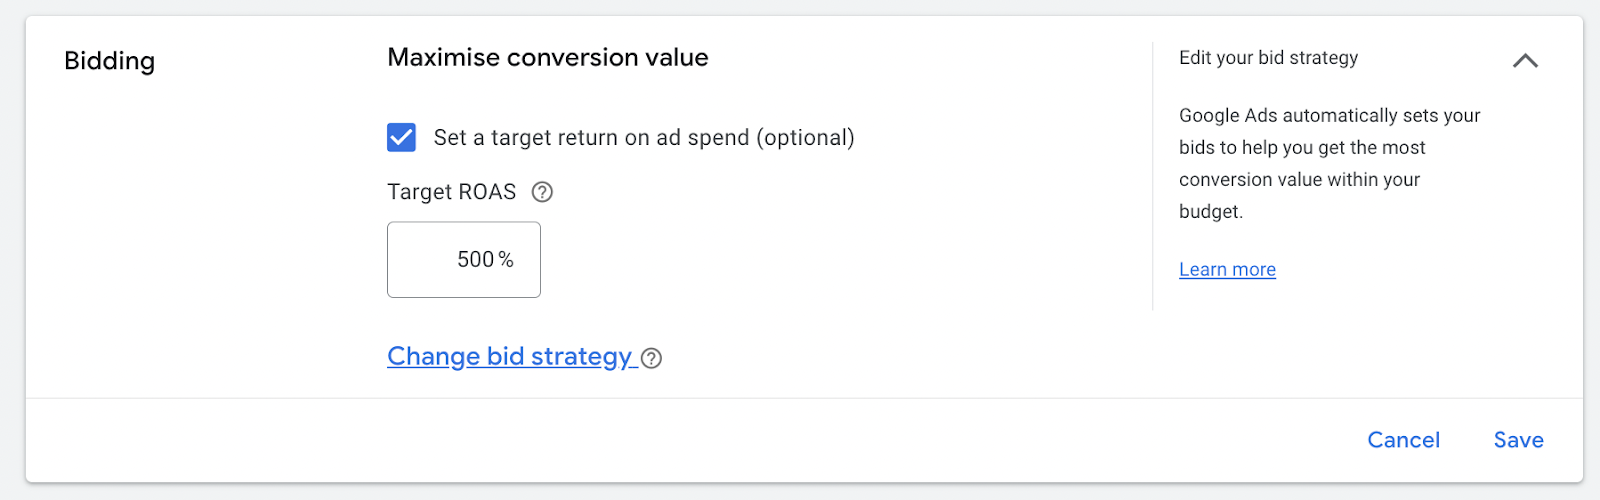
Task: Click the 'Maximise conversion value' heading
Action: point(547,58)
